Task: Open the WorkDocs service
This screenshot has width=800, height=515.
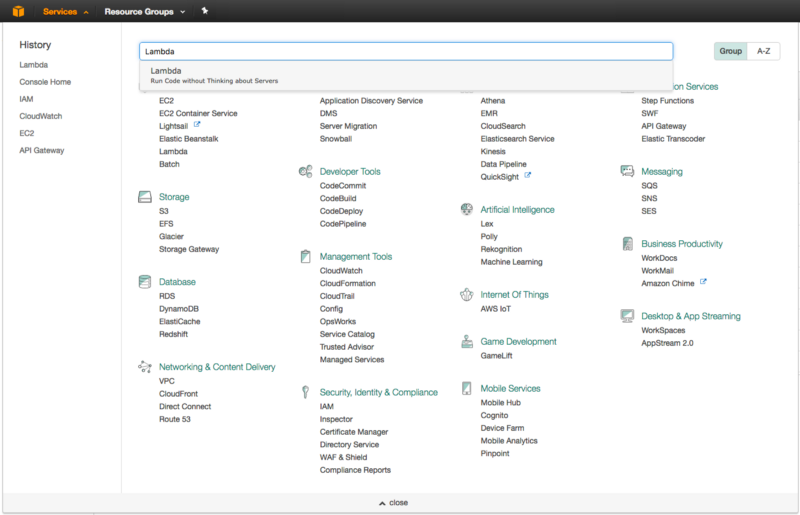Action: click(659, 258)
